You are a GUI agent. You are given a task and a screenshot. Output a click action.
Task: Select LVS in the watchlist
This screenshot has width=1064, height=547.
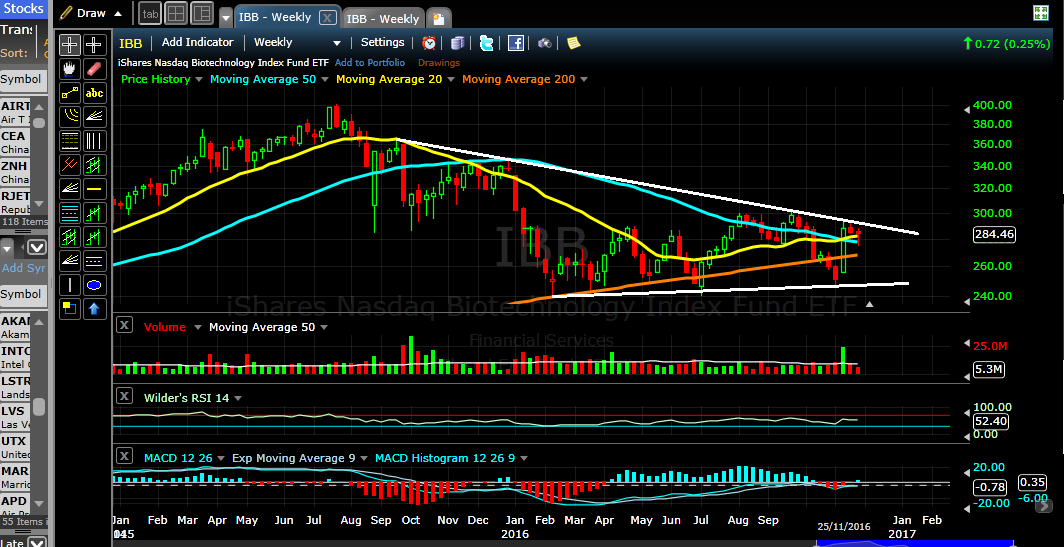[x=15, y=417]
